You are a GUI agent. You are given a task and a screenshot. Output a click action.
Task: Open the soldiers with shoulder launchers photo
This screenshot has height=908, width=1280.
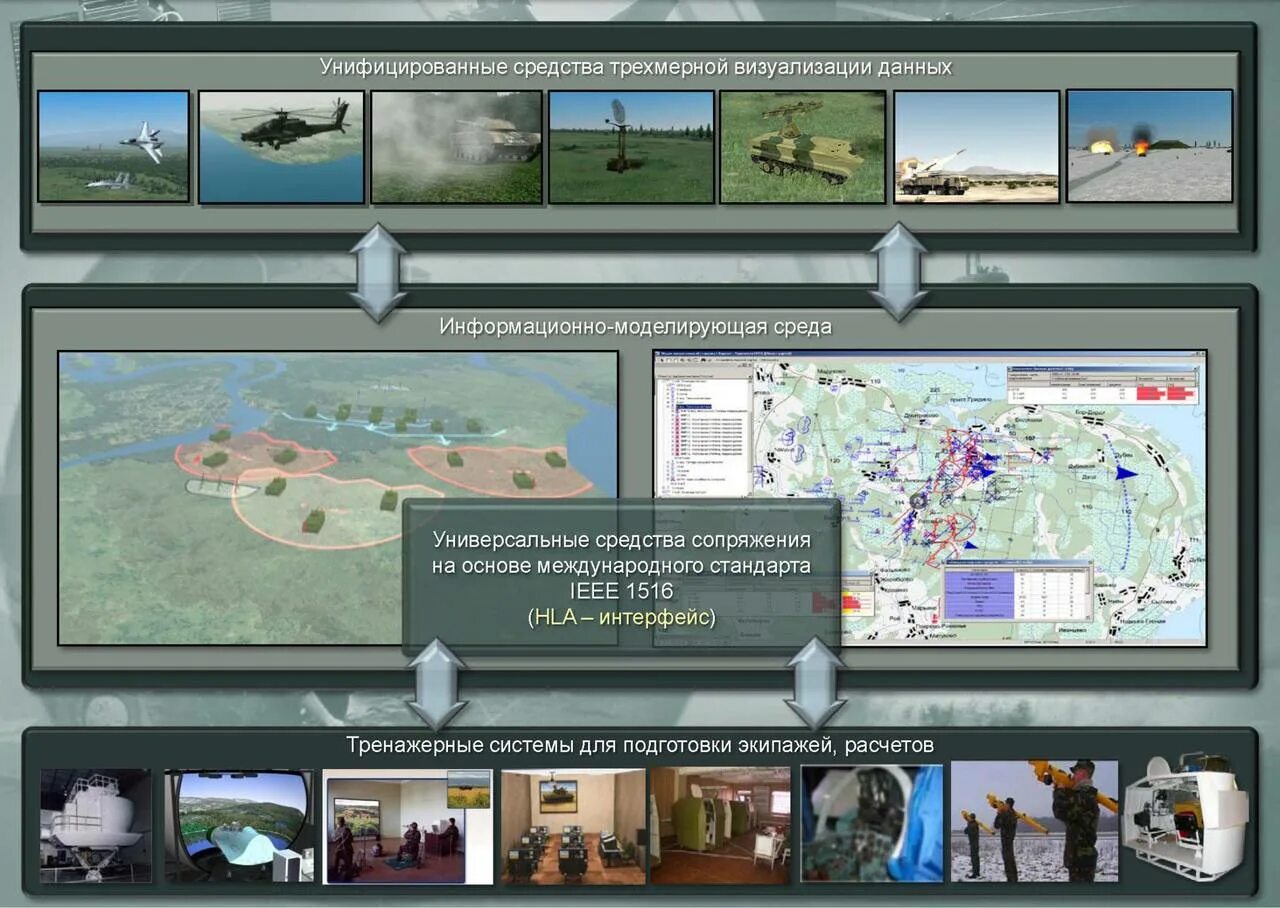tap(1034, 821)
